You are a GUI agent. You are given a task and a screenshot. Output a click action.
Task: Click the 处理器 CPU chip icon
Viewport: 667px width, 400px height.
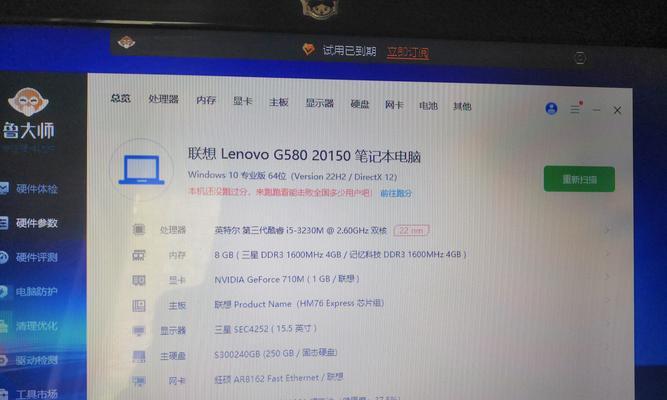coord(139,230)
